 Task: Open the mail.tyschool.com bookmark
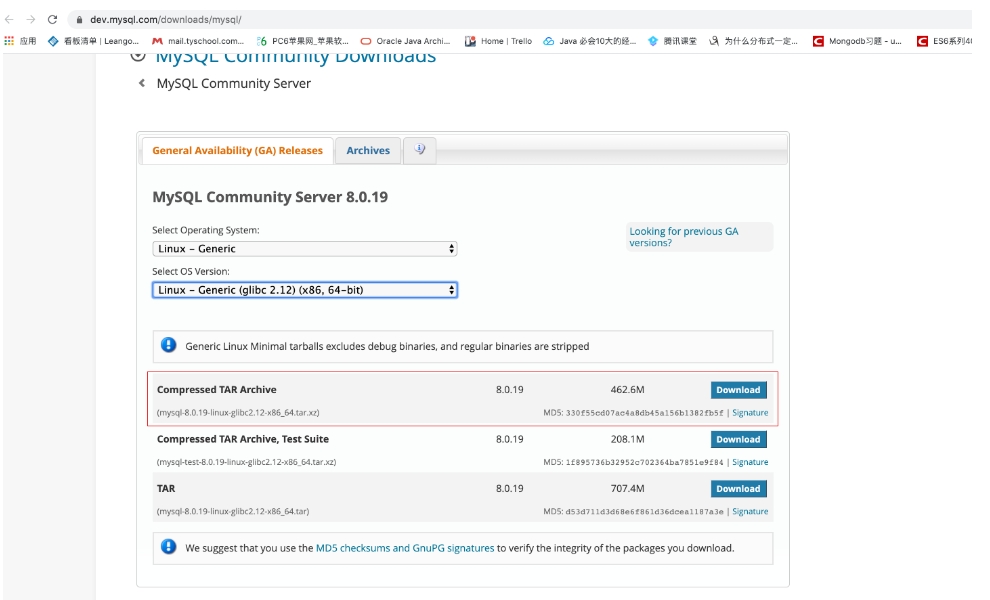(x=198, y=41)
